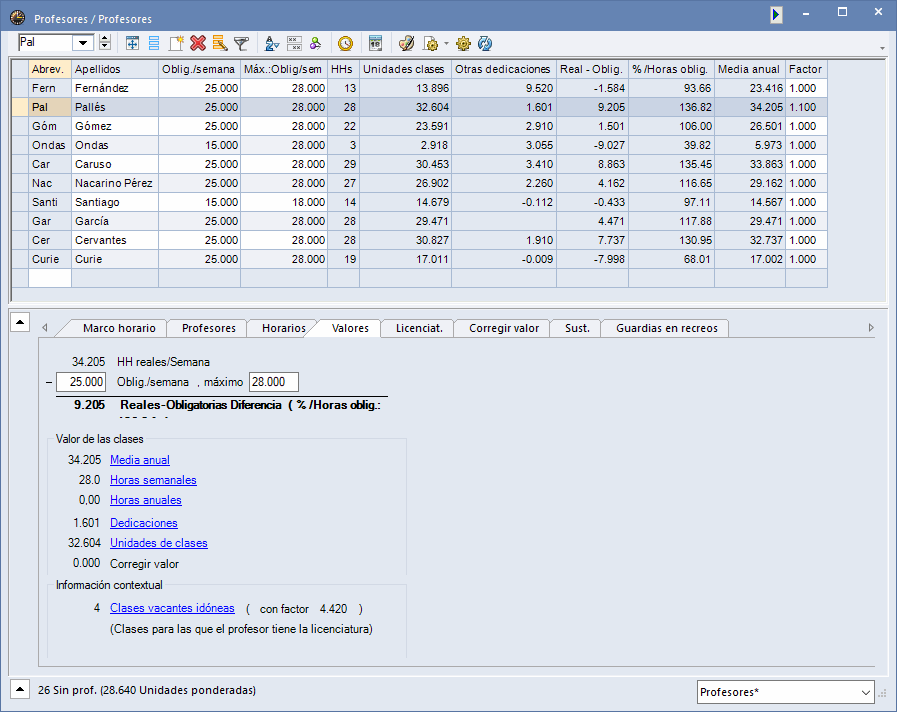This screenshot has height=712, width=897.
Task: Click the blue stacked-rows toolbar icon
Action: point(154,43)
